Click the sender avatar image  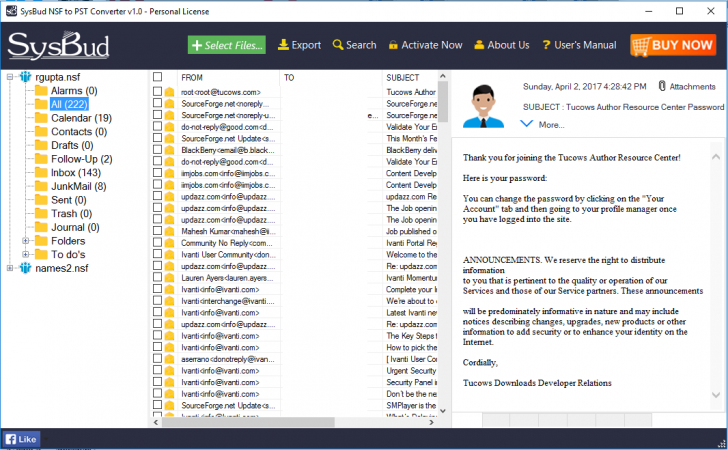point(483,106)
